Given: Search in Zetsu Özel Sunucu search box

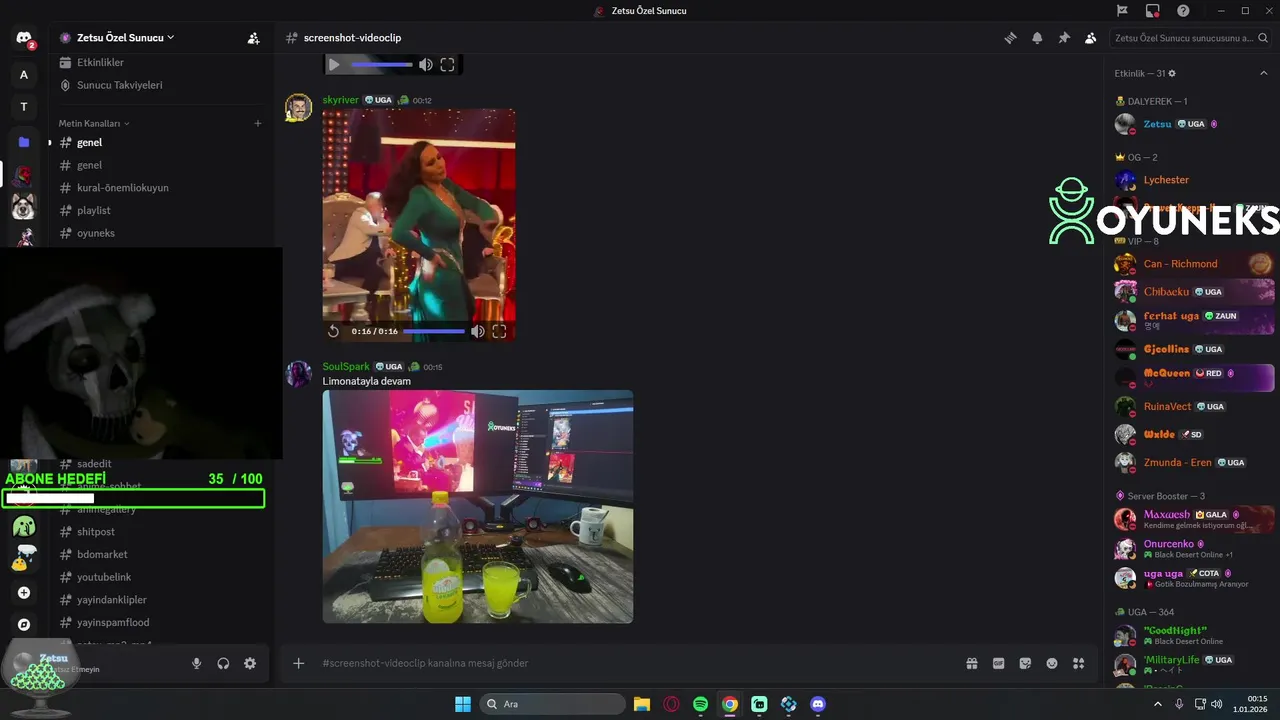Looking at the screenshot, I should (x=1190, y=38).
